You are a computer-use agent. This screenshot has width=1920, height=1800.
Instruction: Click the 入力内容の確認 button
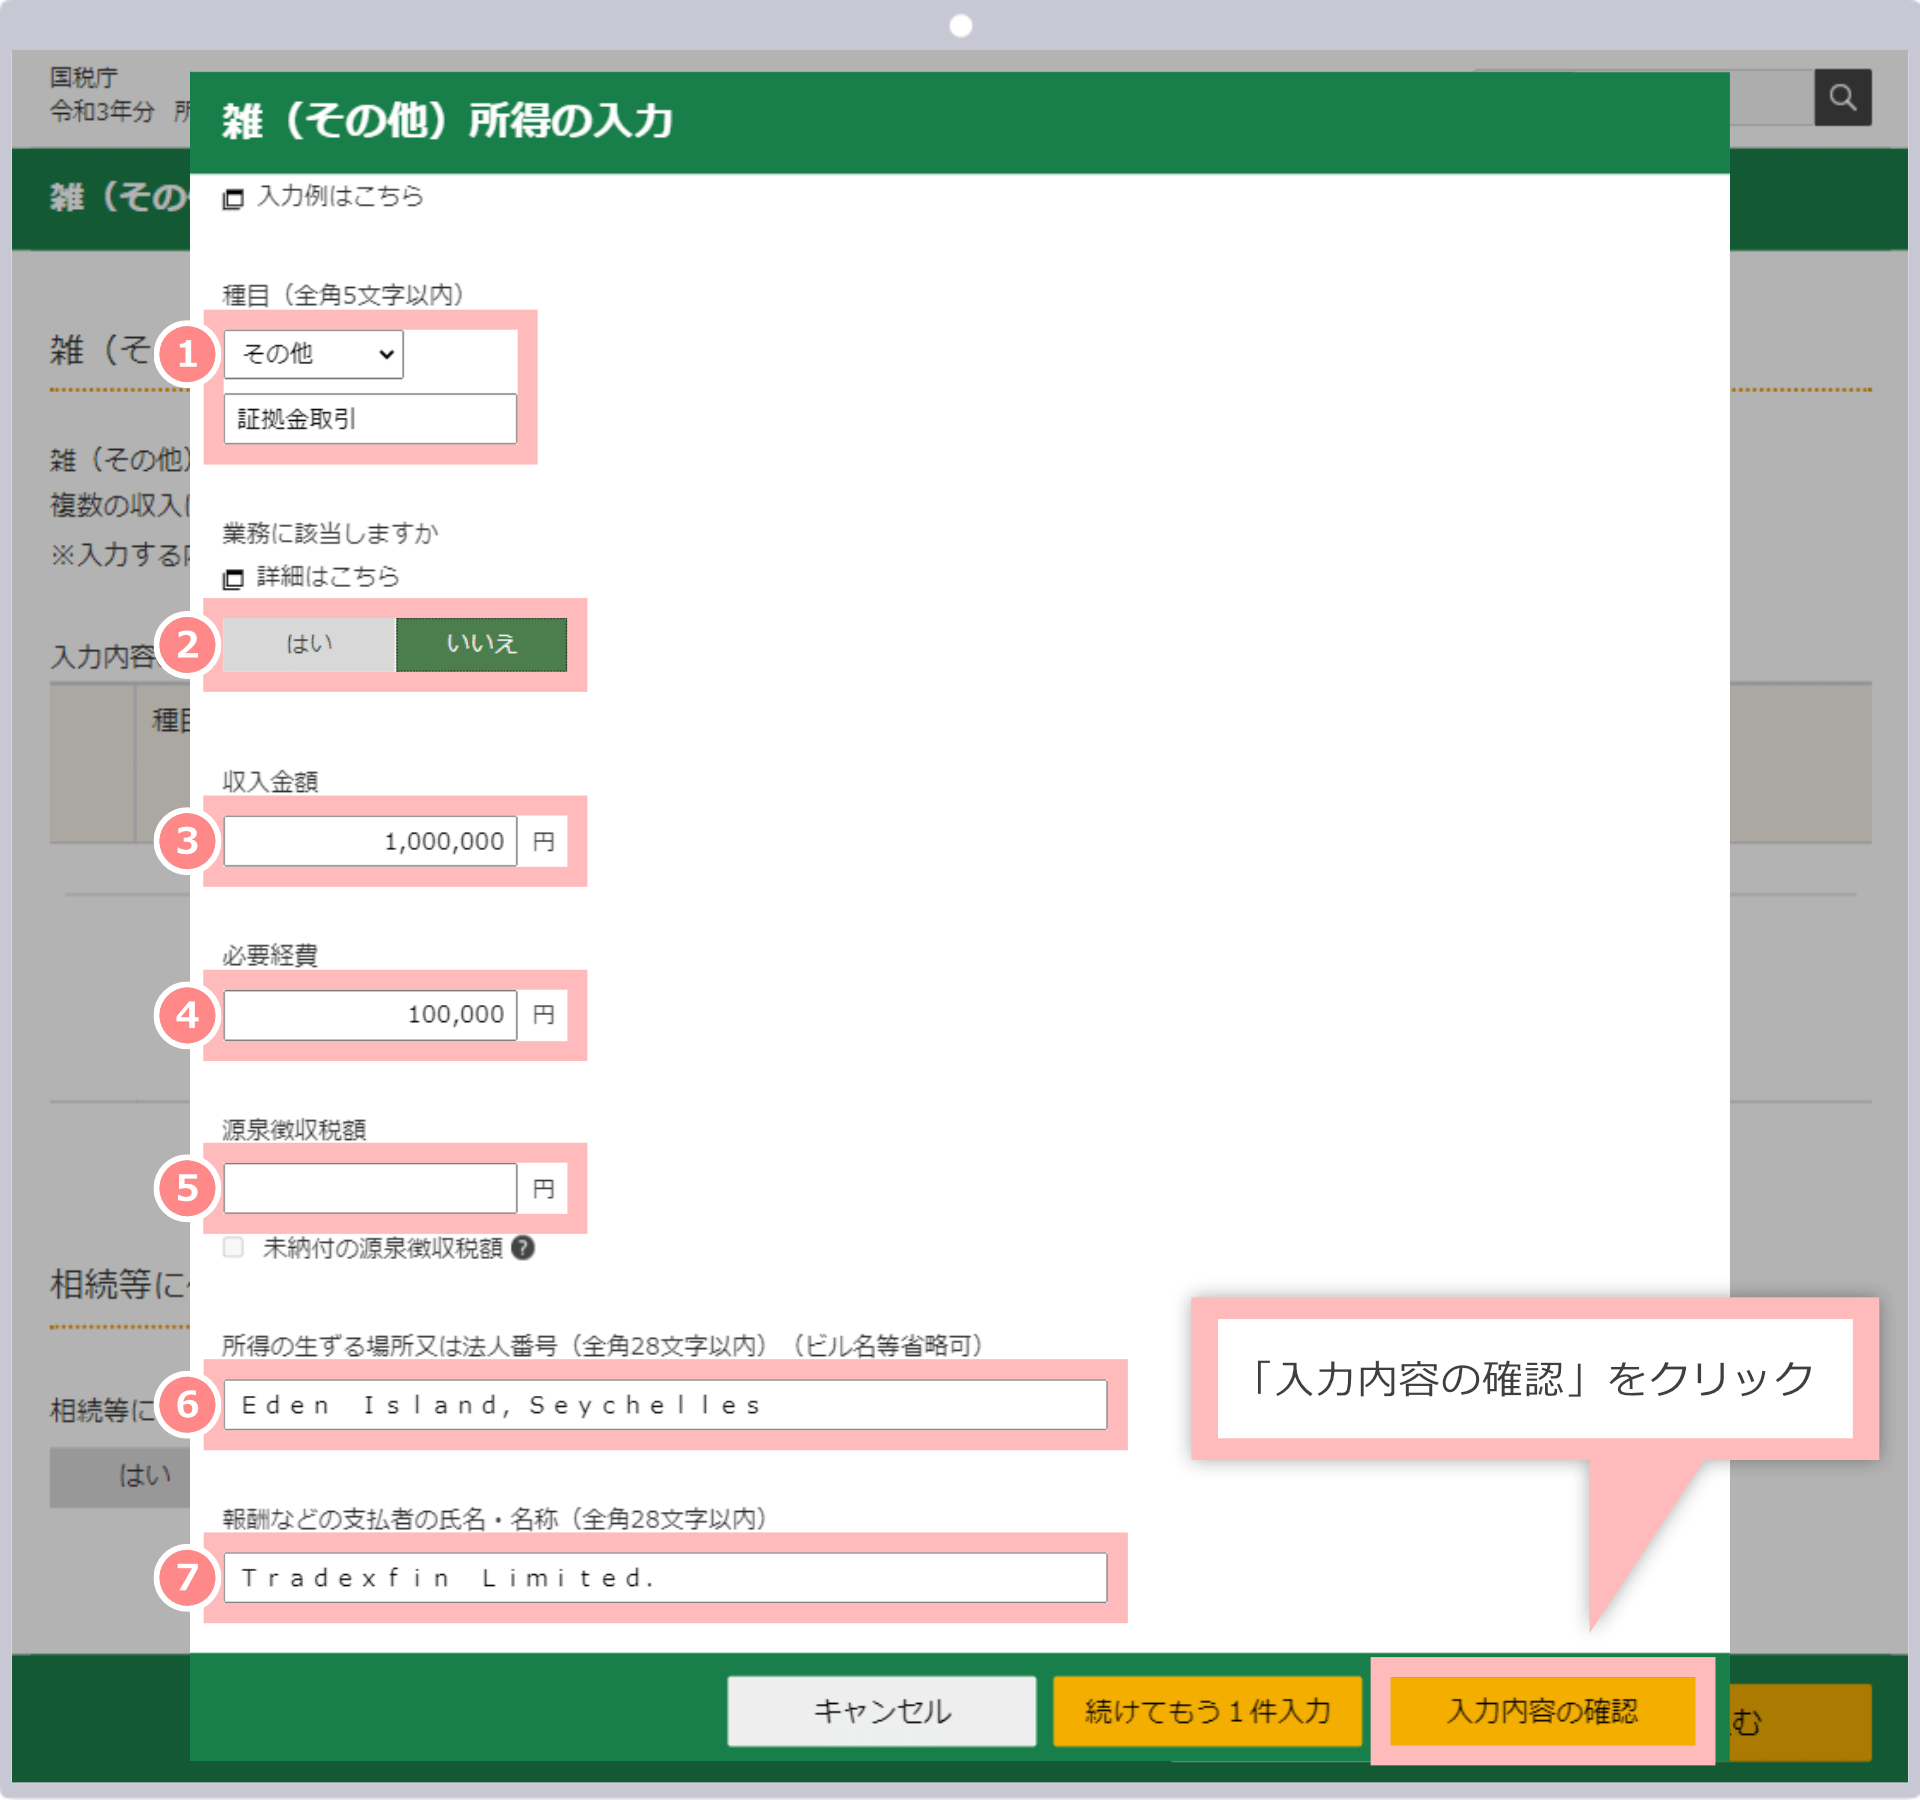(x=1543, y=1710)
